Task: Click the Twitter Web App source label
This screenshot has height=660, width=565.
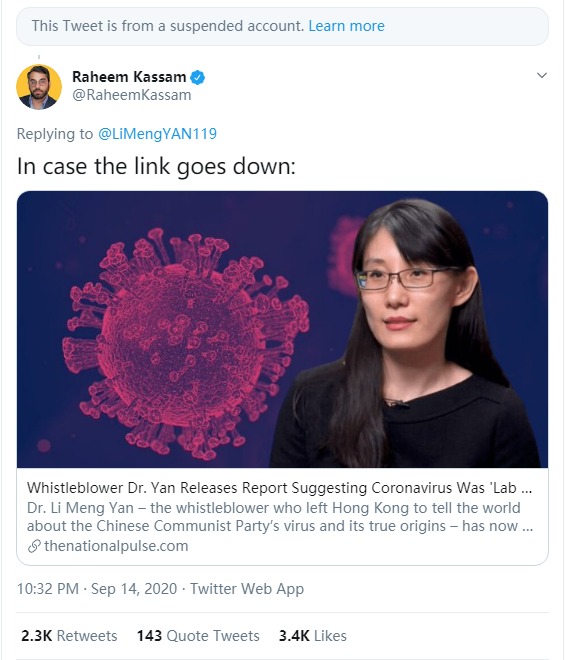Action: point(247,588)
